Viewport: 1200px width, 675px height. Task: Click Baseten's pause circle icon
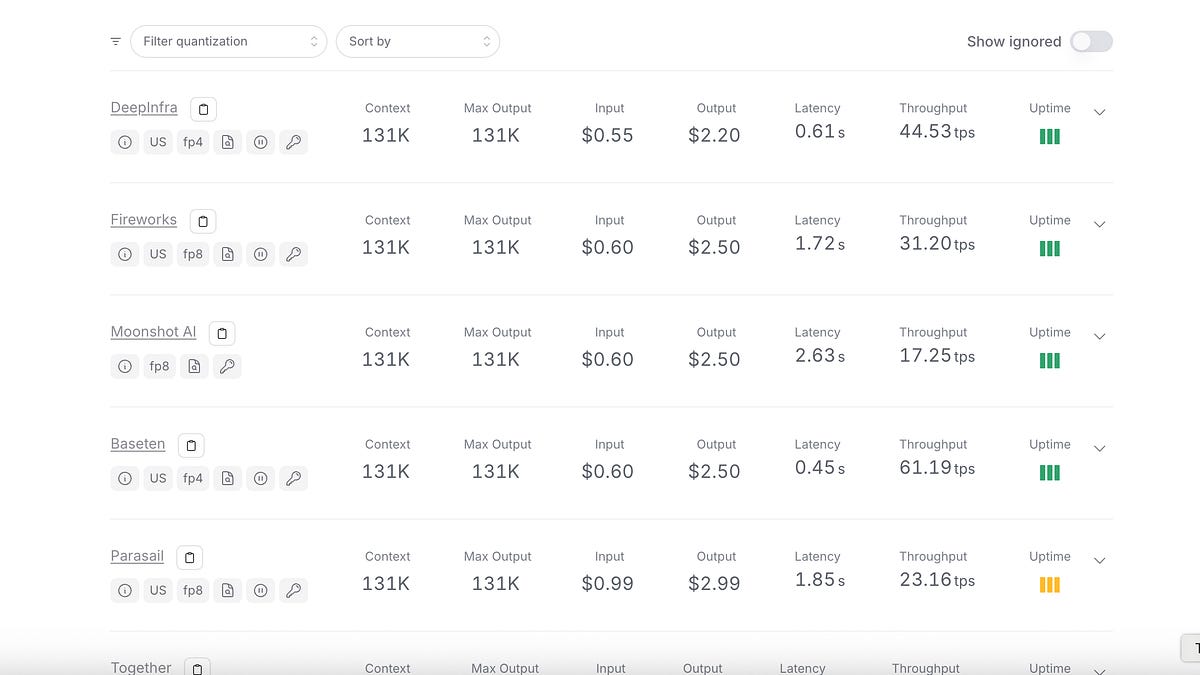(260, 478)
